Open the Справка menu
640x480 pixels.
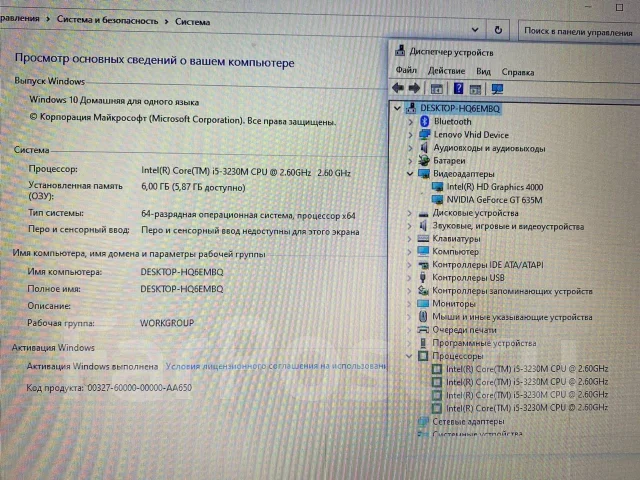click(518, 72)
